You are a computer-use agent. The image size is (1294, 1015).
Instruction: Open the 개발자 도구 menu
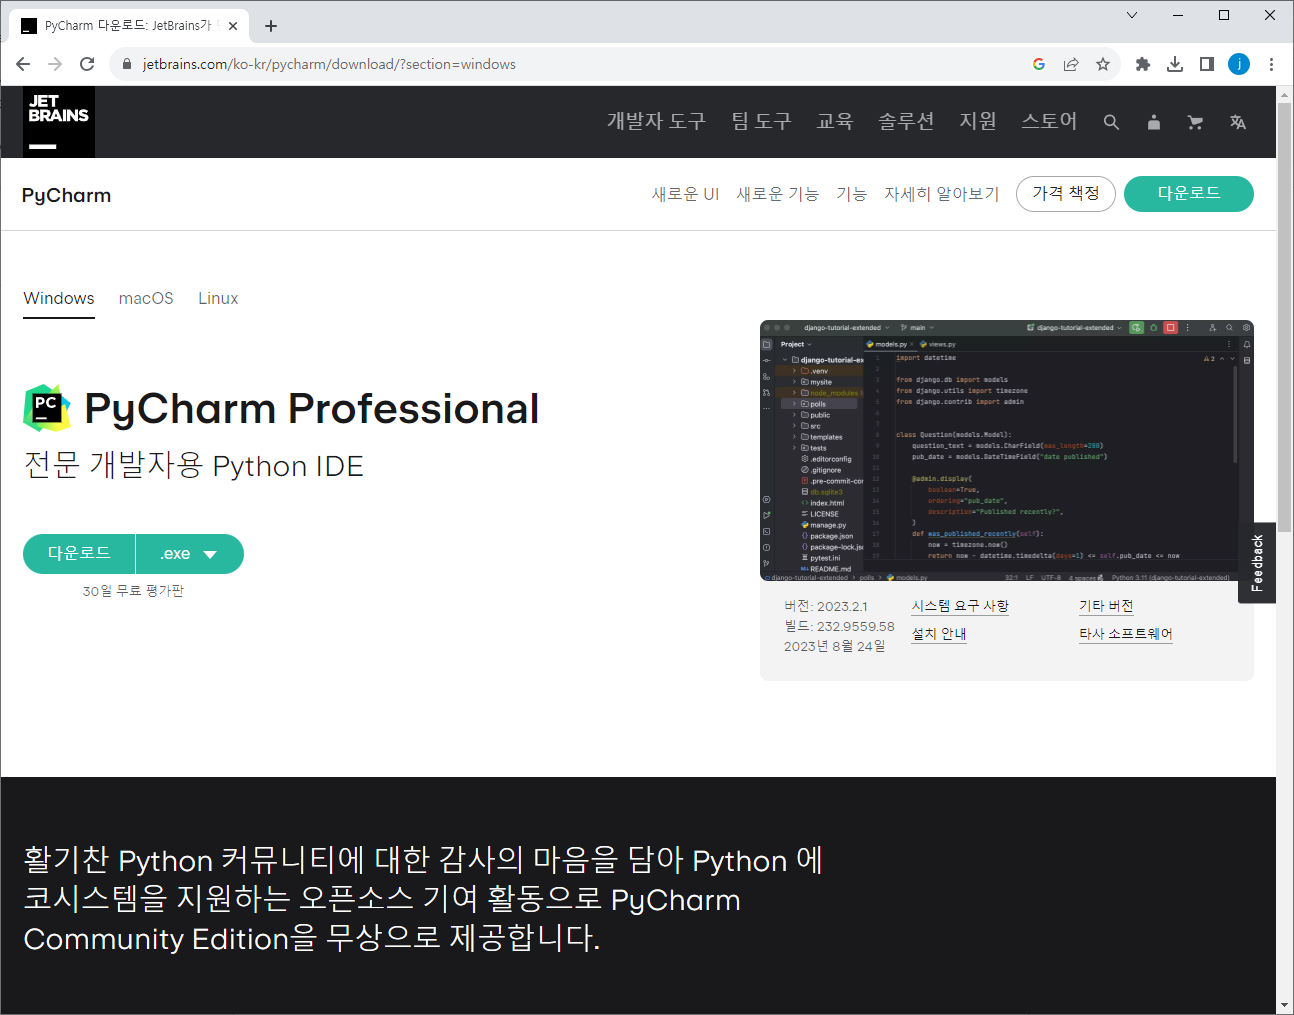point(656,121)
